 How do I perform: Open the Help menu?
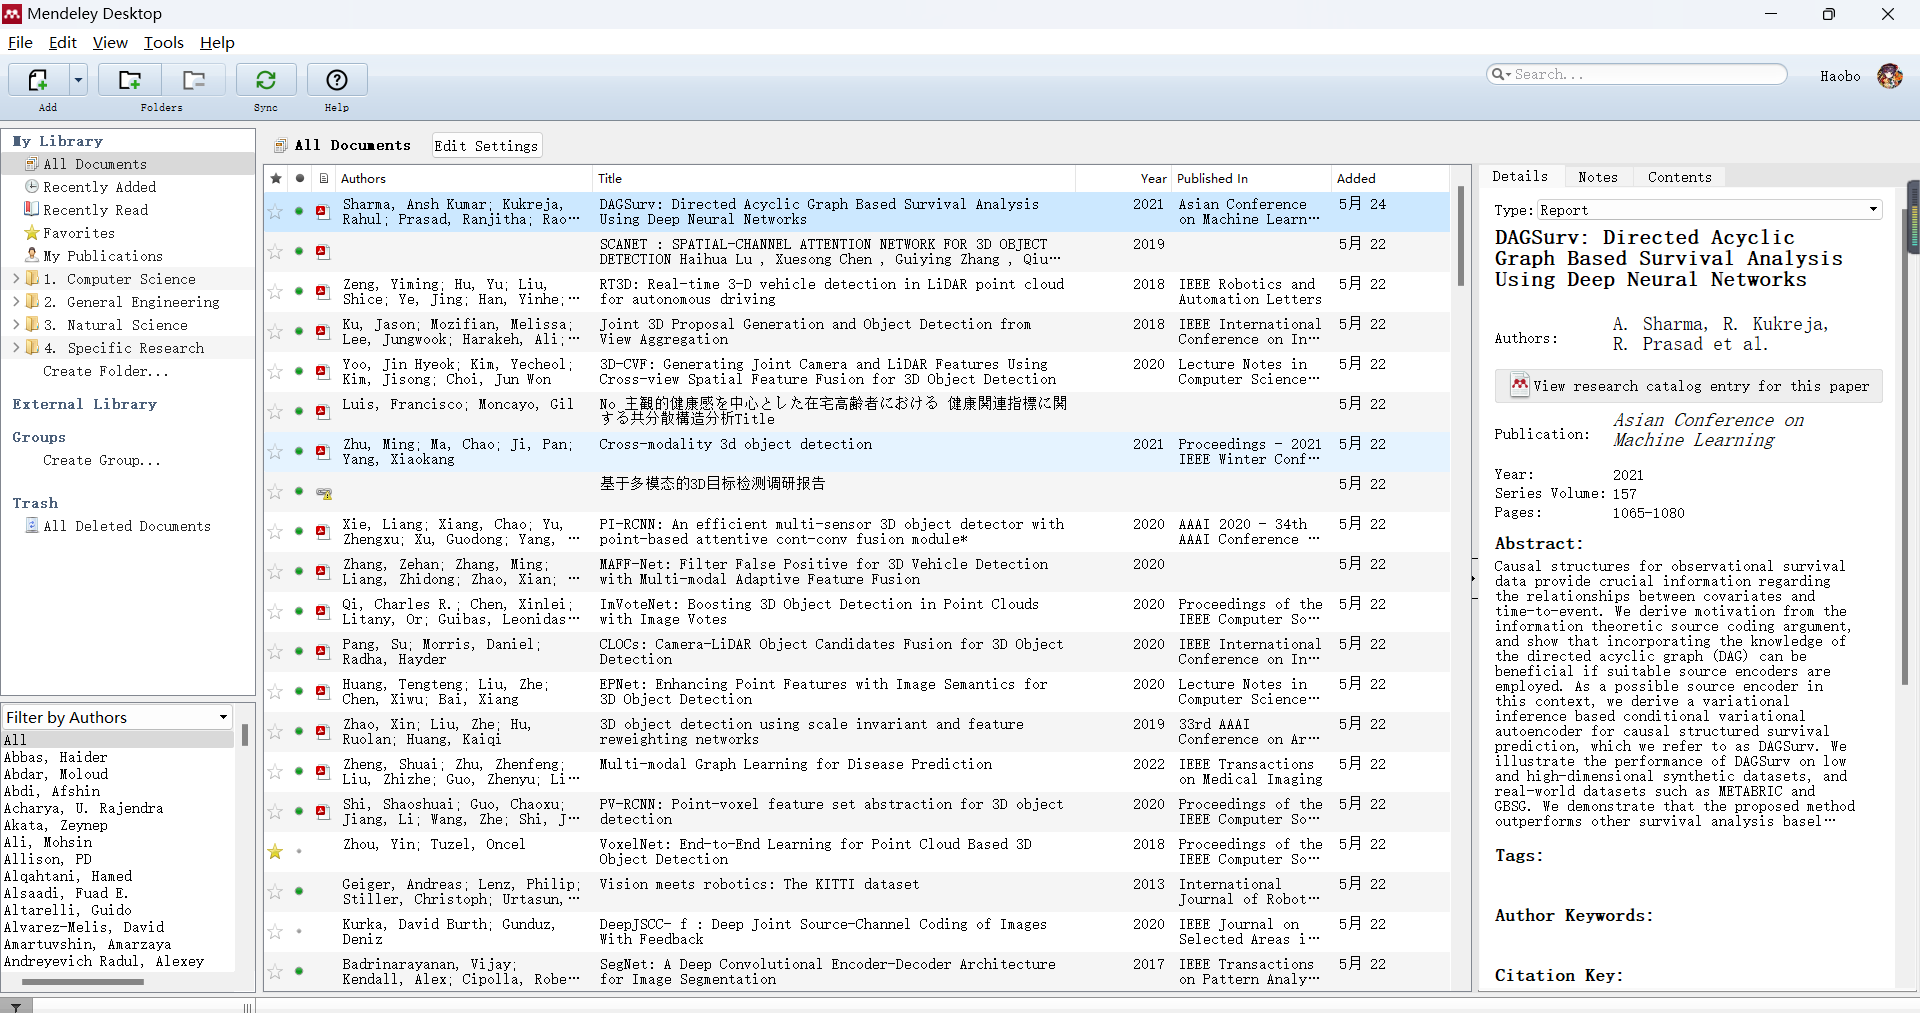(x=217, y=42)
